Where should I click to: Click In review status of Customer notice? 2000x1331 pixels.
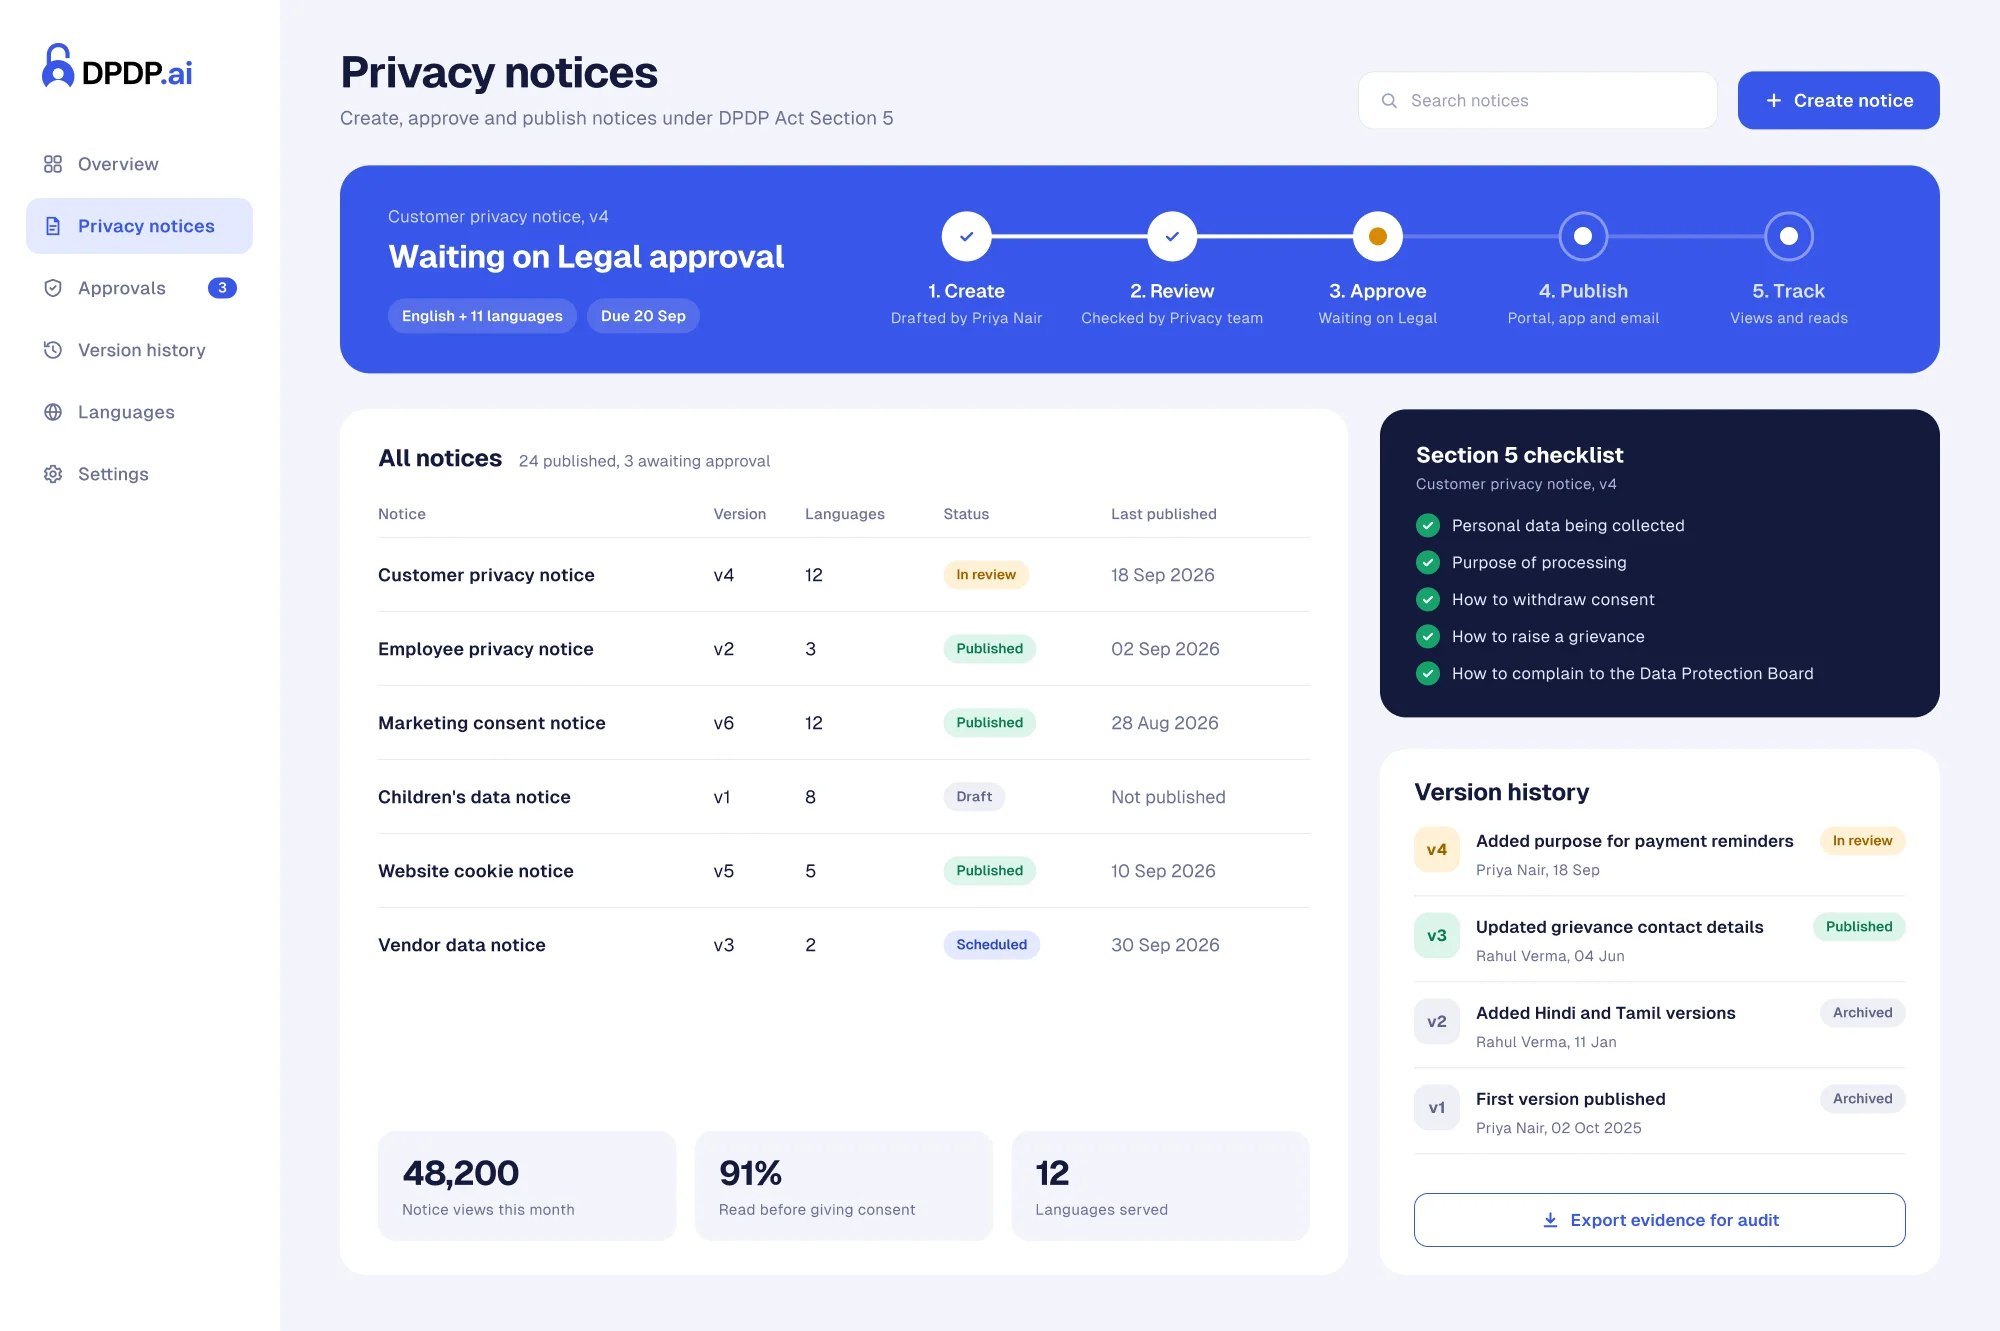(985, 575)
